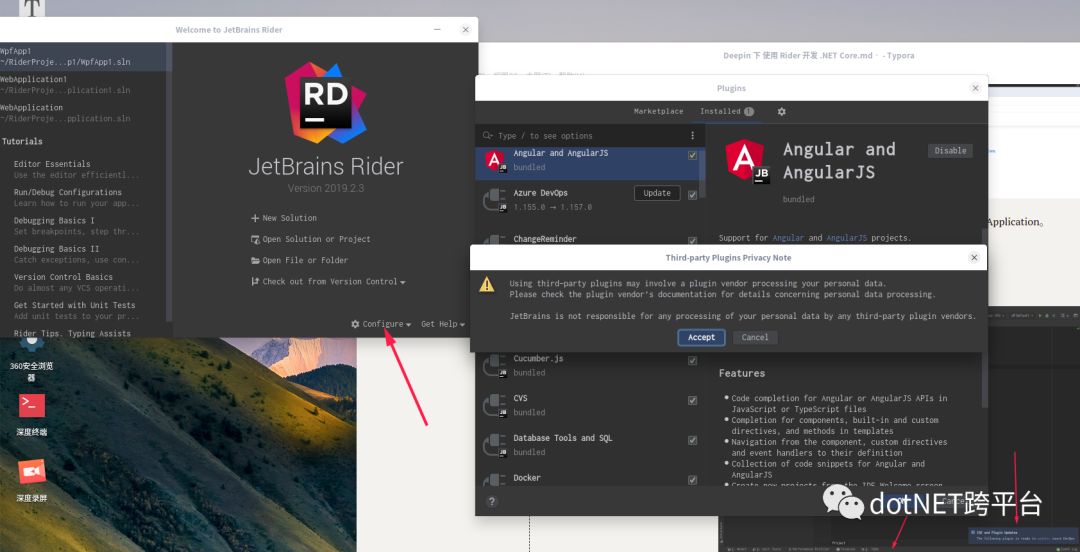
Task: Select the Docker plugin icon
Action: click(495, 481)
